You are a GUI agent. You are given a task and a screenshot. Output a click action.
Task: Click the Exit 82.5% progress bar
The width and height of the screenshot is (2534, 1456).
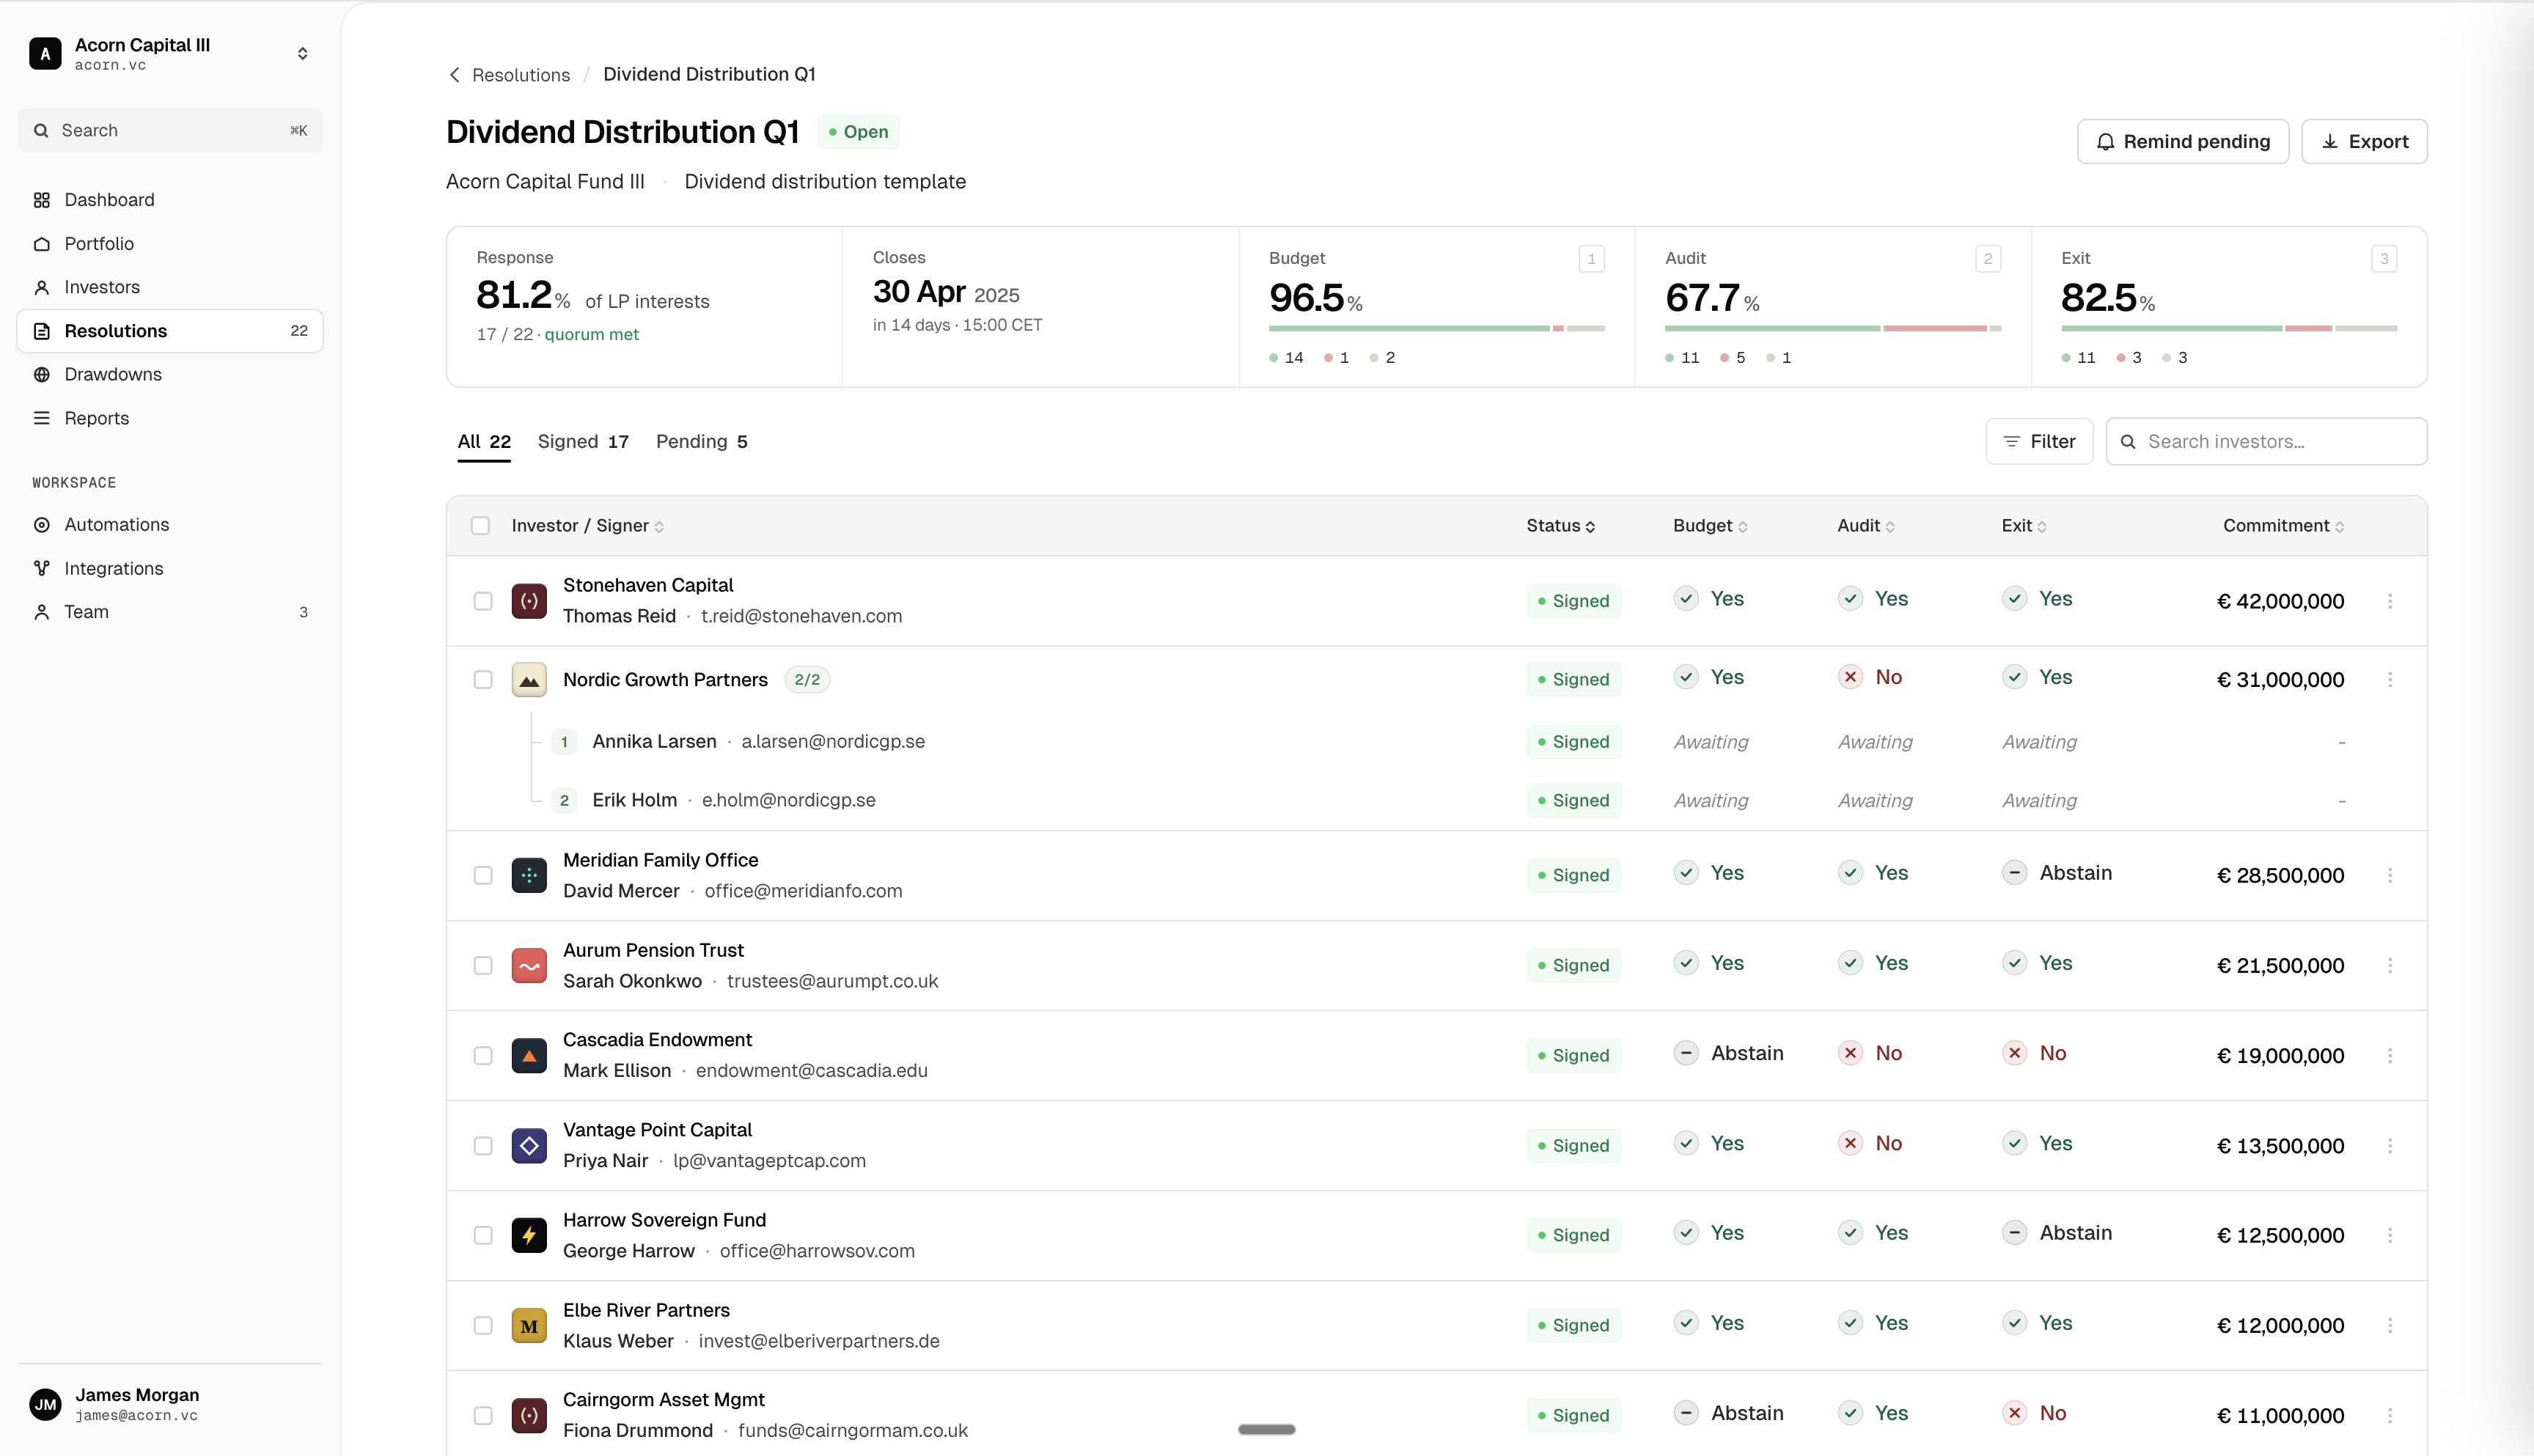tap(2229, 329)
